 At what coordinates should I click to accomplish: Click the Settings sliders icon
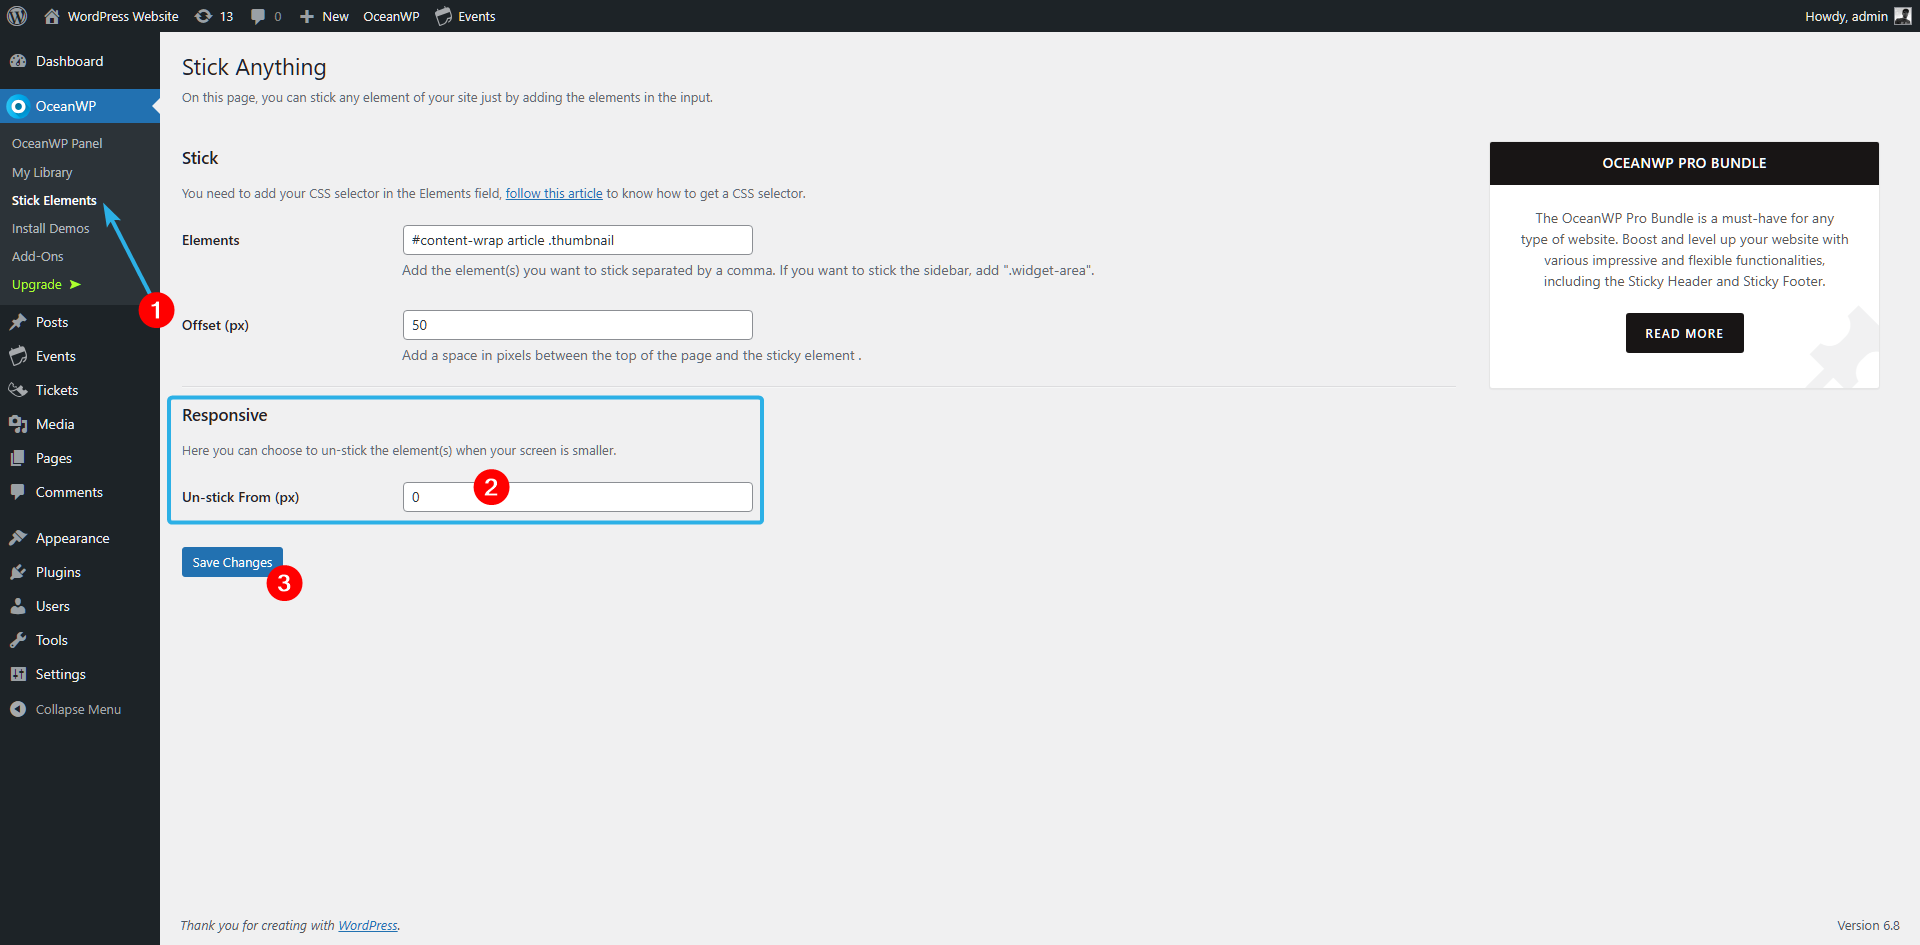18,674
